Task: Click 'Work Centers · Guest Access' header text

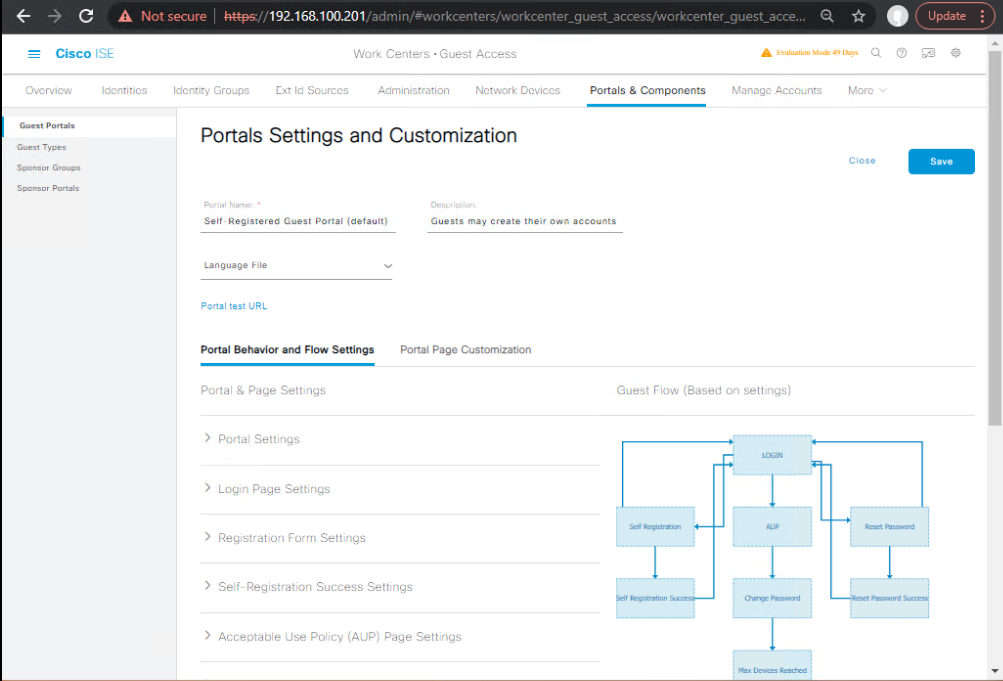Action: 435,54
